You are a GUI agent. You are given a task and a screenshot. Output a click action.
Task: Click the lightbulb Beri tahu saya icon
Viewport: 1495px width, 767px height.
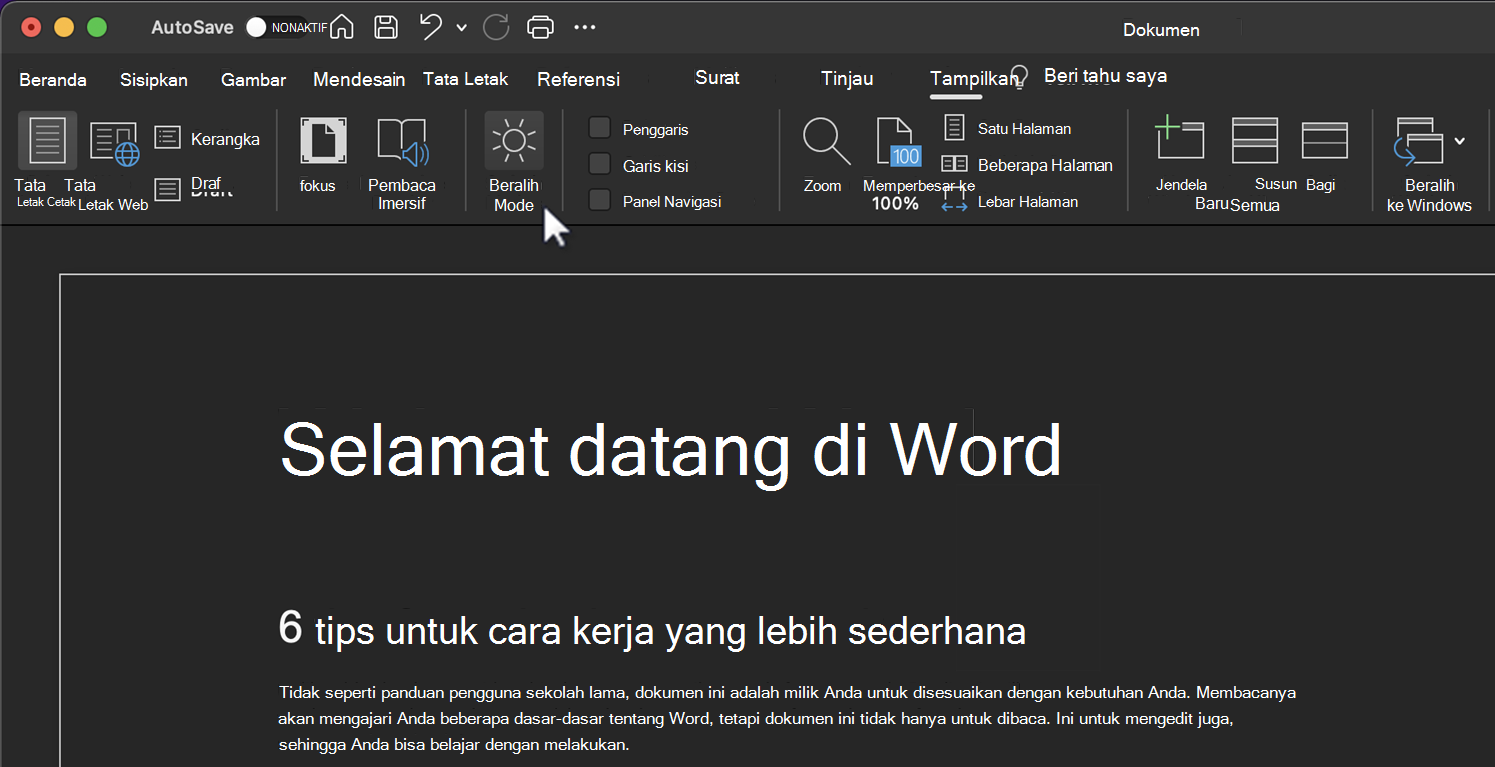coord(1019,77)
